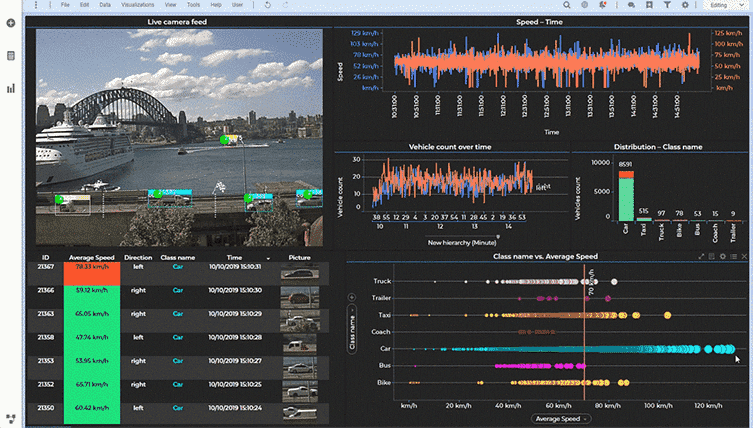This screenshot has width=754, height=428.
Task: Click the Vehicle count over time title
Action: click(x=450, y=147)
